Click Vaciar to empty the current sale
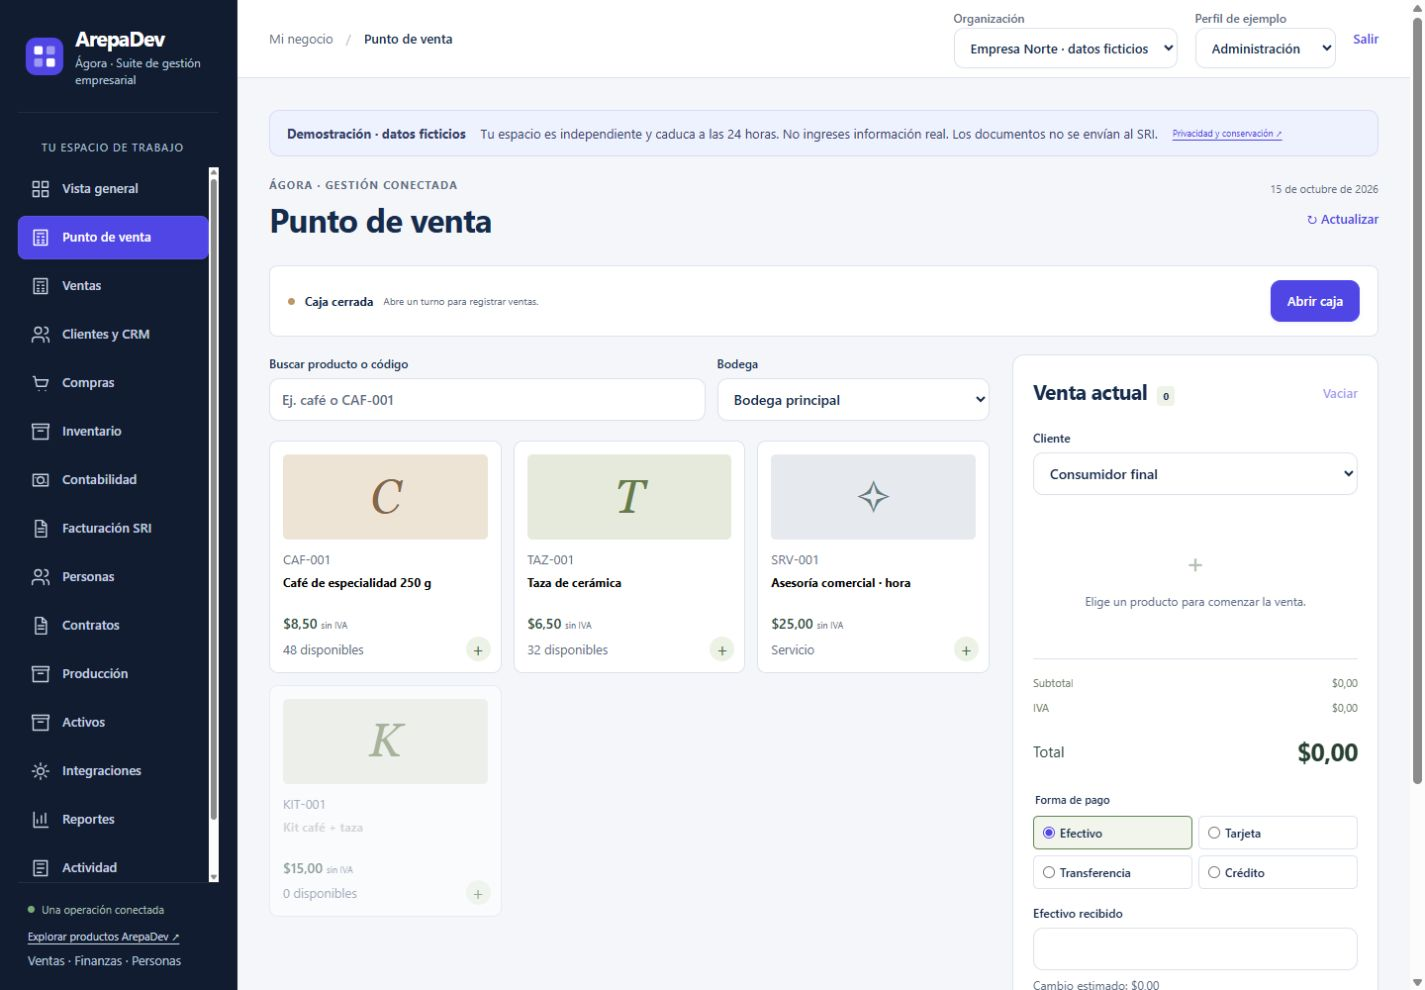 pos(1340,394)
